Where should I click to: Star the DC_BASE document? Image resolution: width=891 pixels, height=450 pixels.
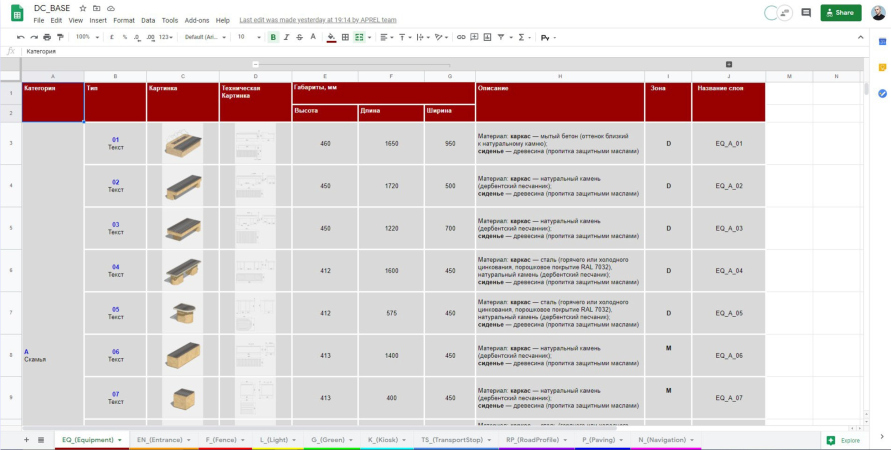point(82,8)
